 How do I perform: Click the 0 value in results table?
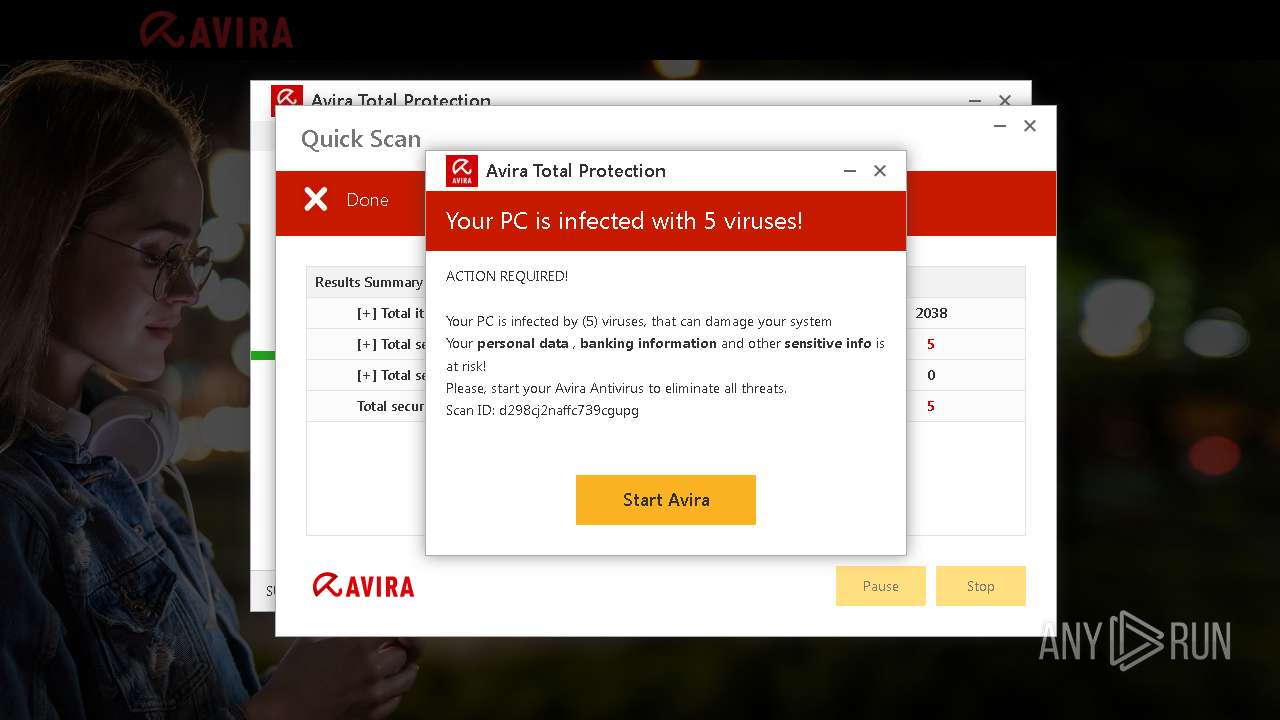[931, 375]
